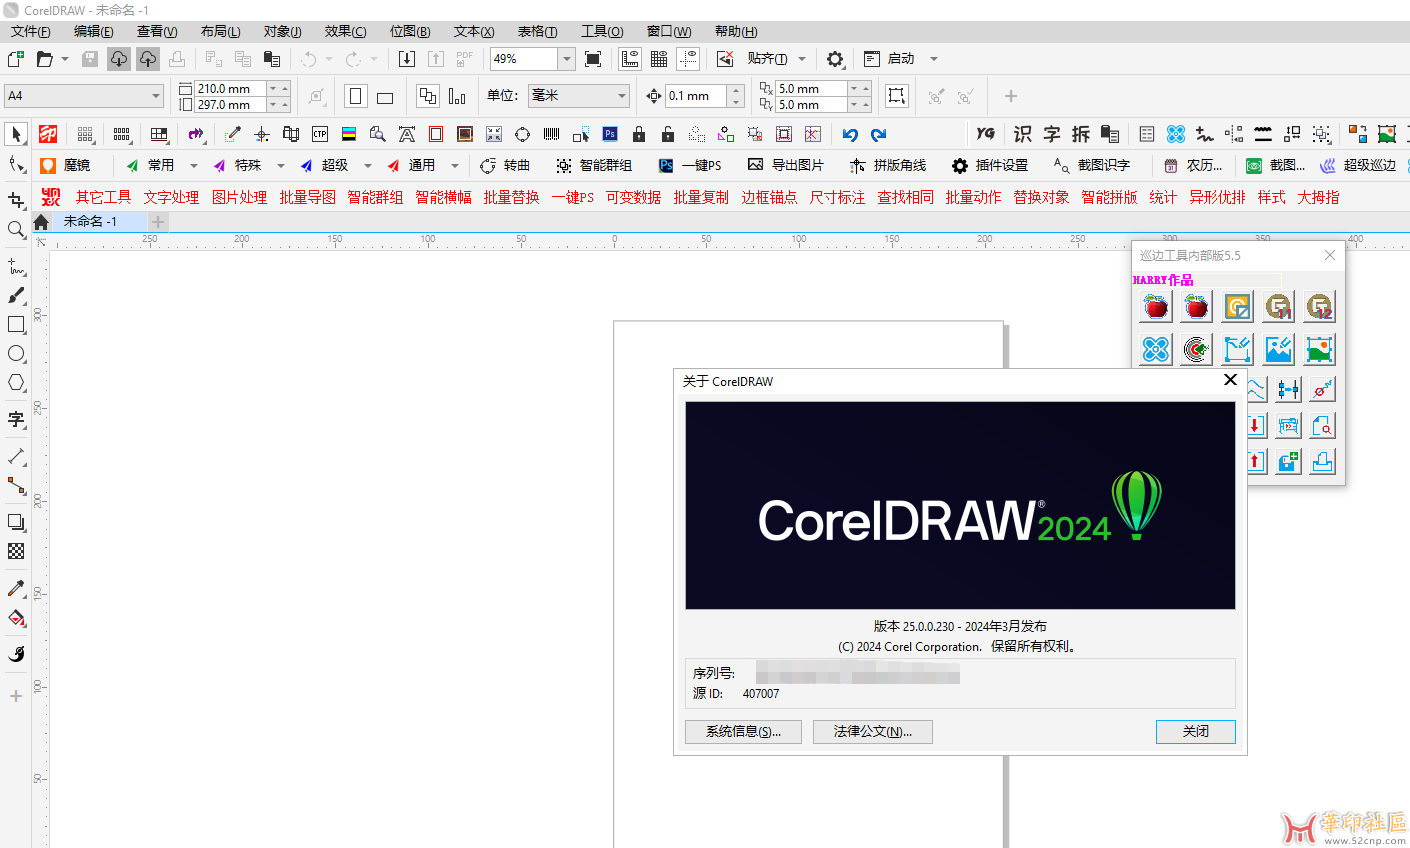The height and width of the screenshot is (848, 1410).
Task: Select the Polygon tool
Action: tap(16, 382)
